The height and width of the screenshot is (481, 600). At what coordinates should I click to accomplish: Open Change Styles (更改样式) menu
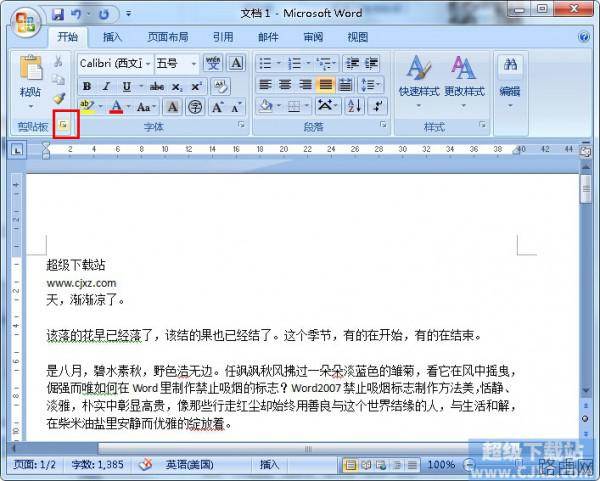464,81
